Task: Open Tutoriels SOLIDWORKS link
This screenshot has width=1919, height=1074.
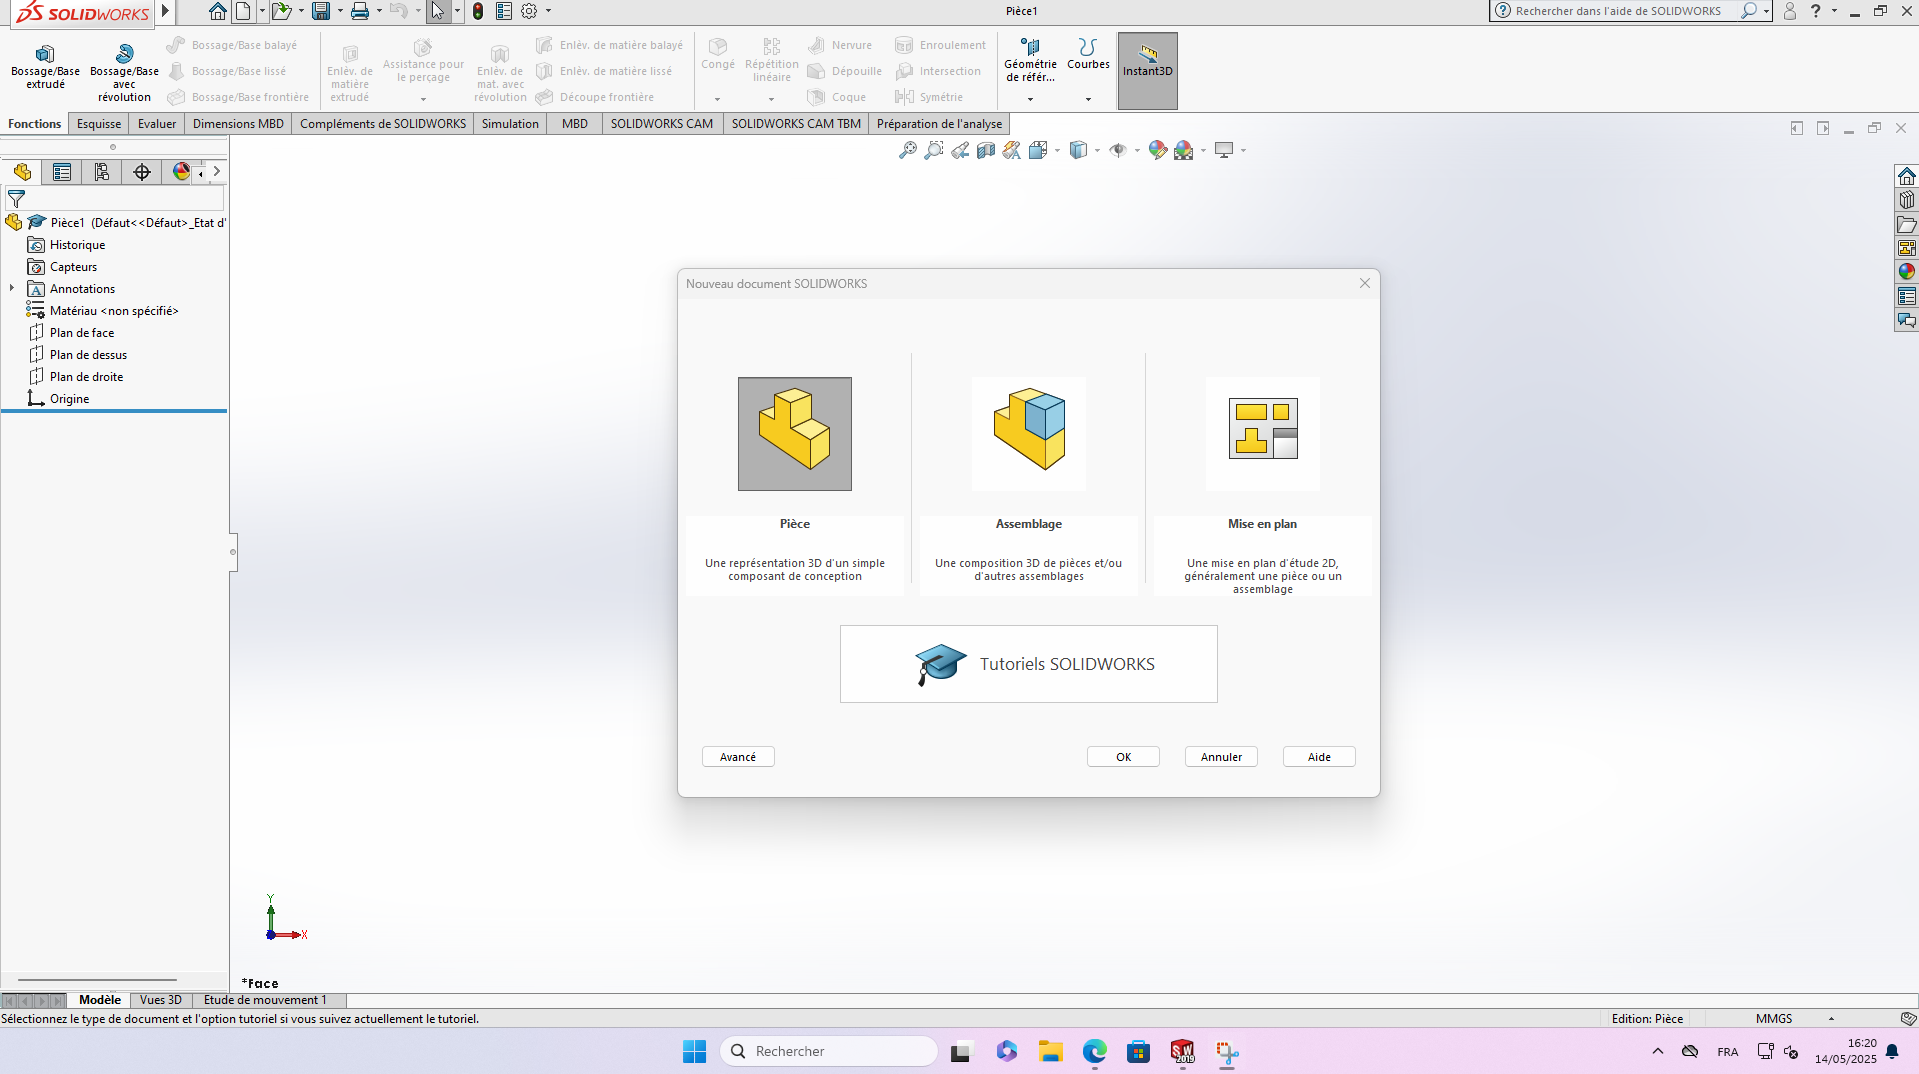Action: click(x=1028, y=664)
